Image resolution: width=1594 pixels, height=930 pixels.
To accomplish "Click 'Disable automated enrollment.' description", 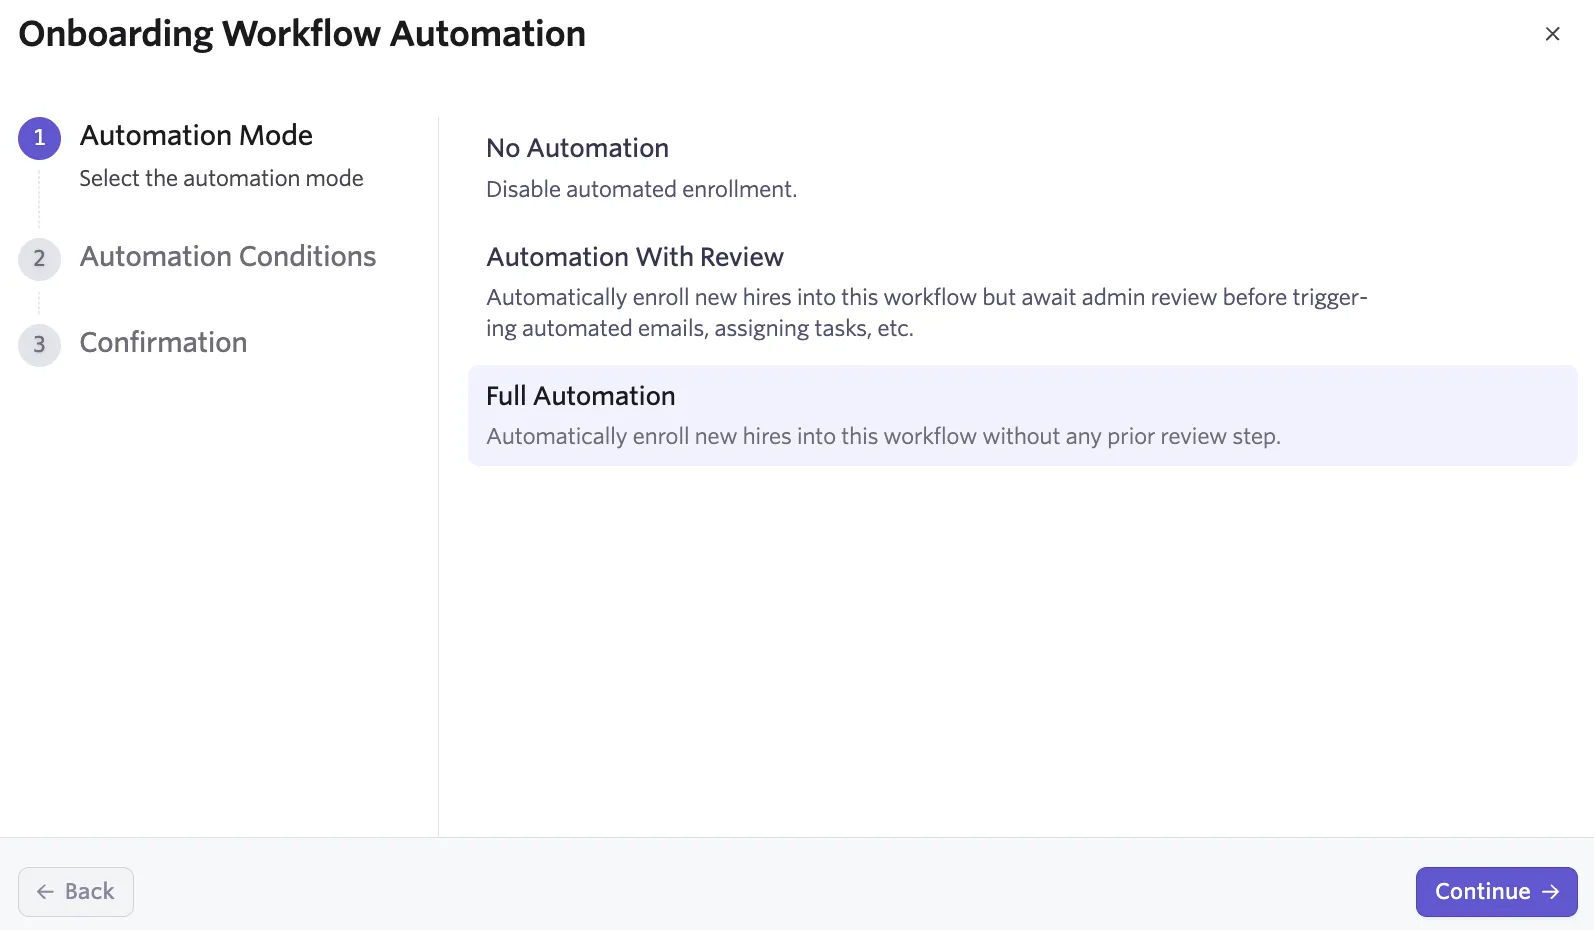I will tap(641, 189).
